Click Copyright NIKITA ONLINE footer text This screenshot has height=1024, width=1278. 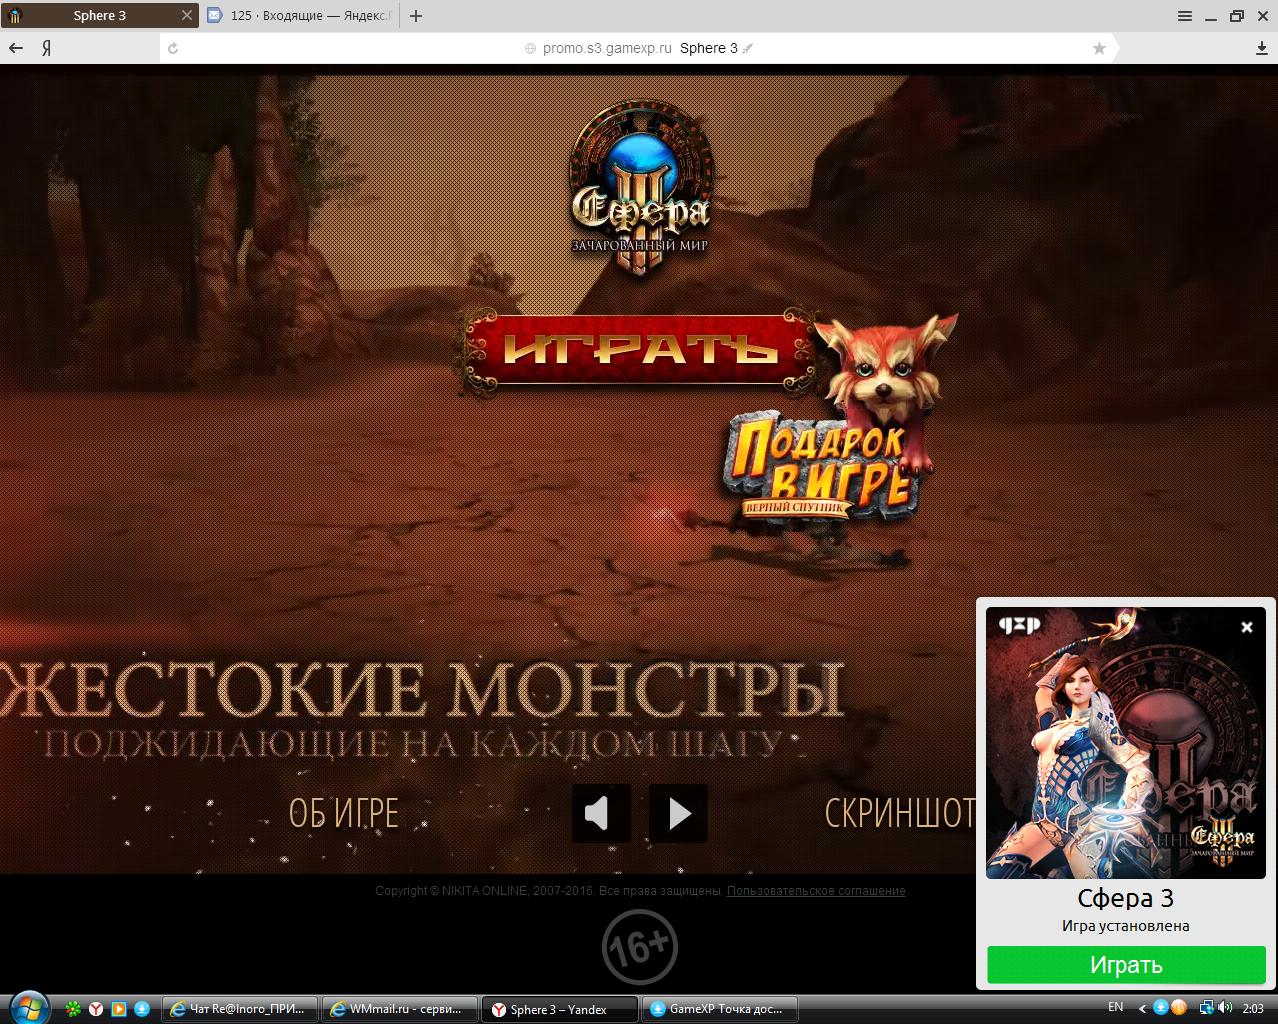click(549, 891)
